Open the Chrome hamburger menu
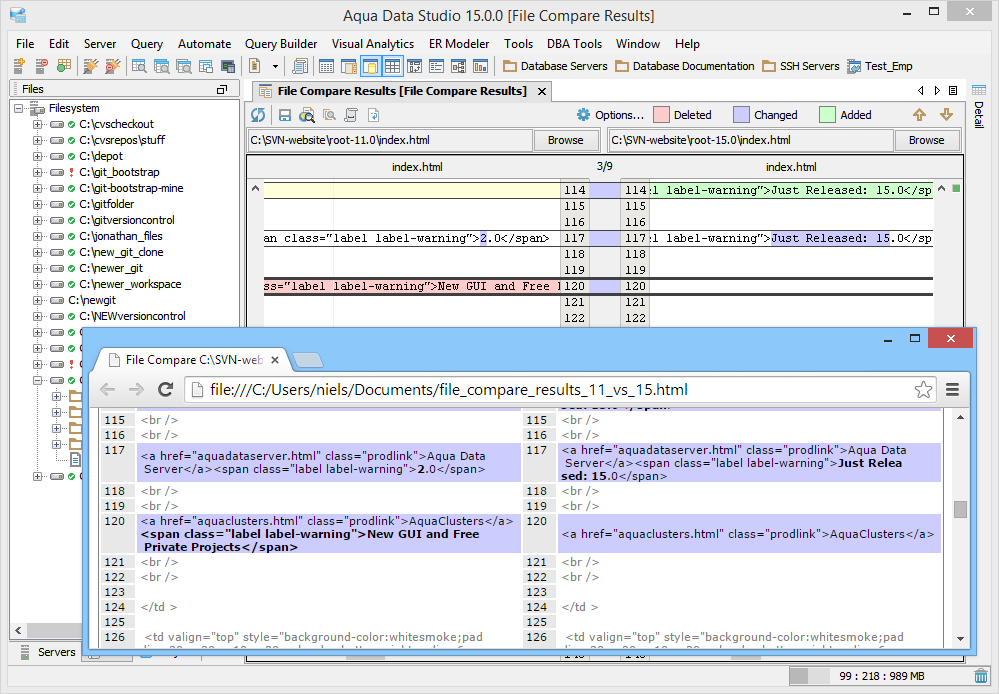The image size is (999, 694). 953,390
